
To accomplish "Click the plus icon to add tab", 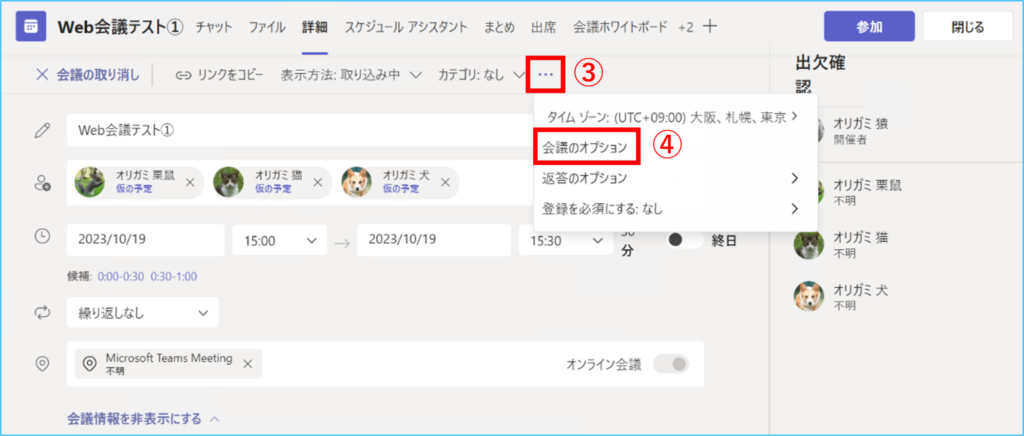I will coord(710,27).
